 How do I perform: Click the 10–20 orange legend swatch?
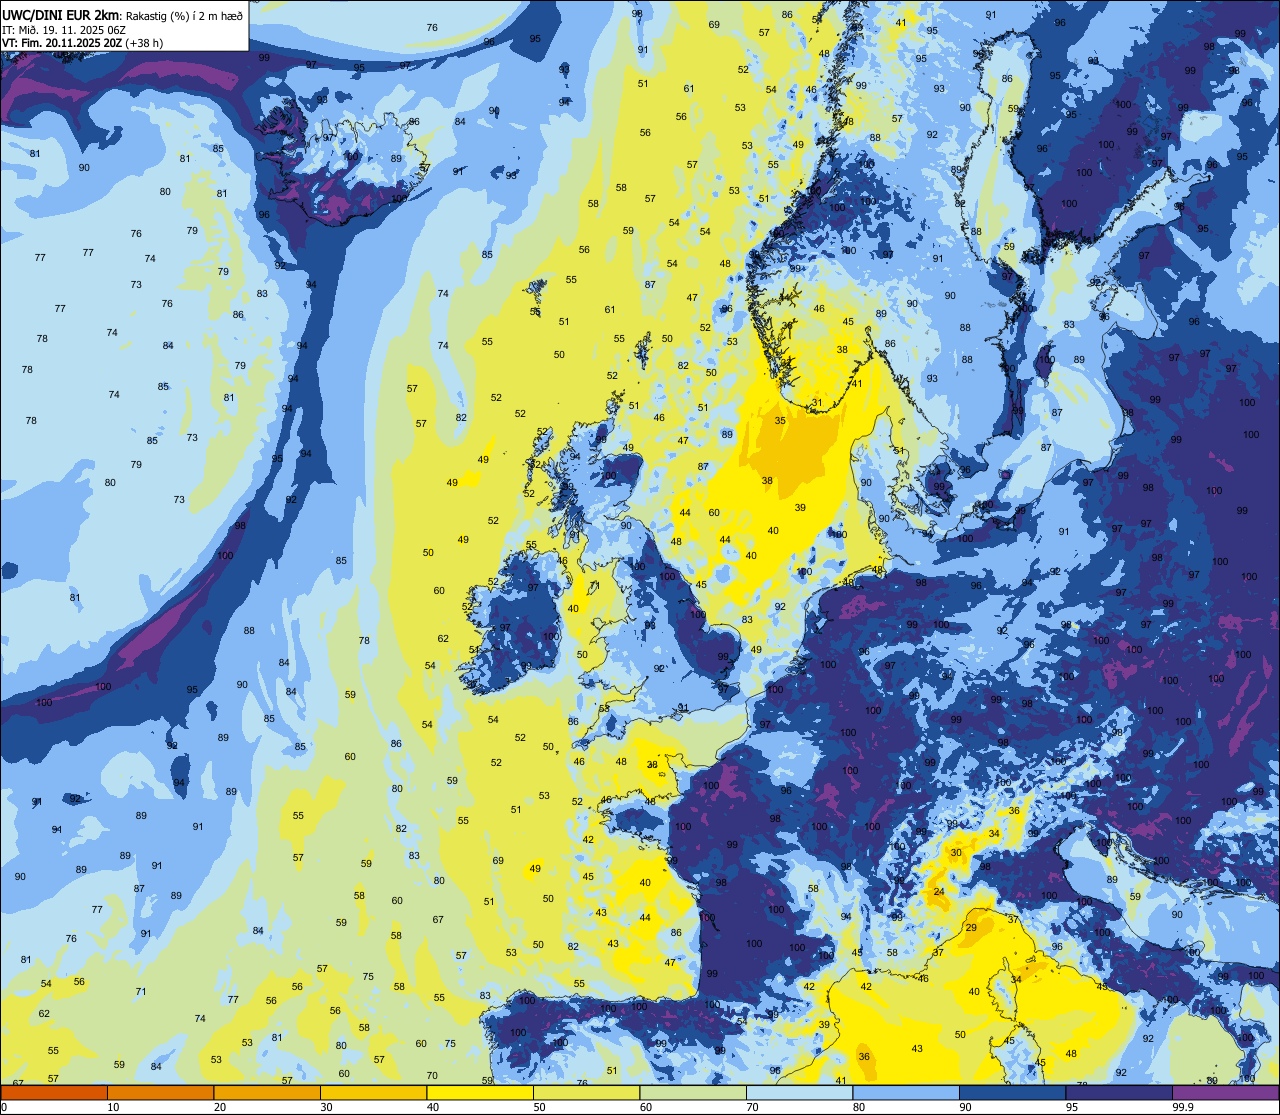(x=160, y=1092)
